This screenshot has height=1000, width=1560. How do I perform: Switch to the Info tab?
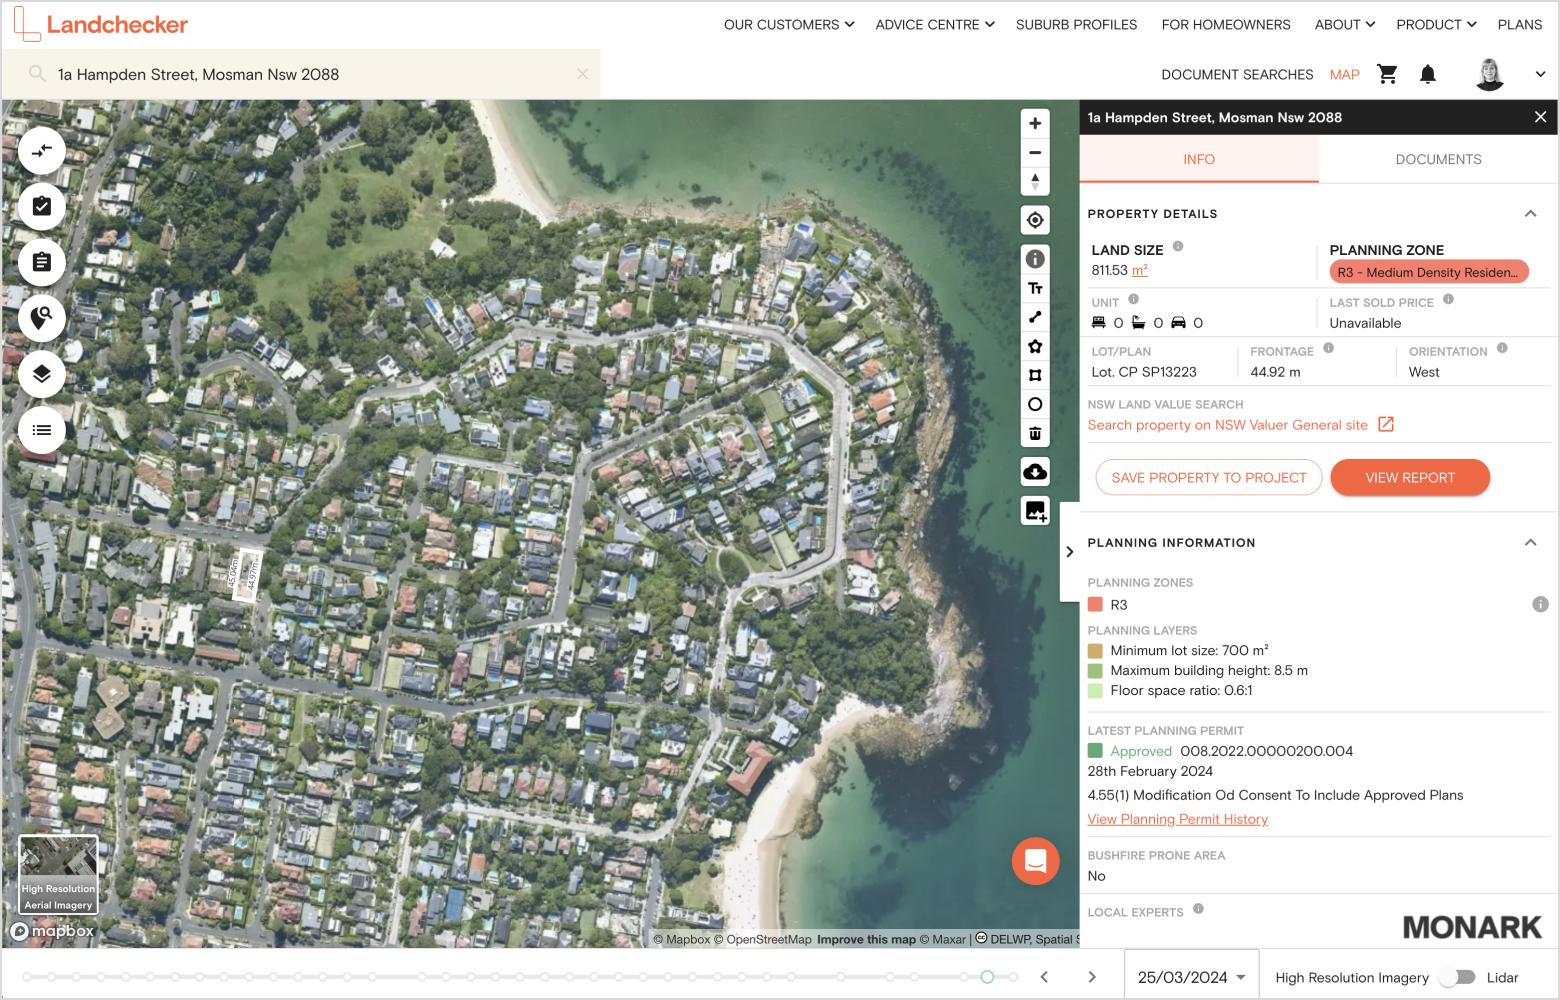[1199, 159]
